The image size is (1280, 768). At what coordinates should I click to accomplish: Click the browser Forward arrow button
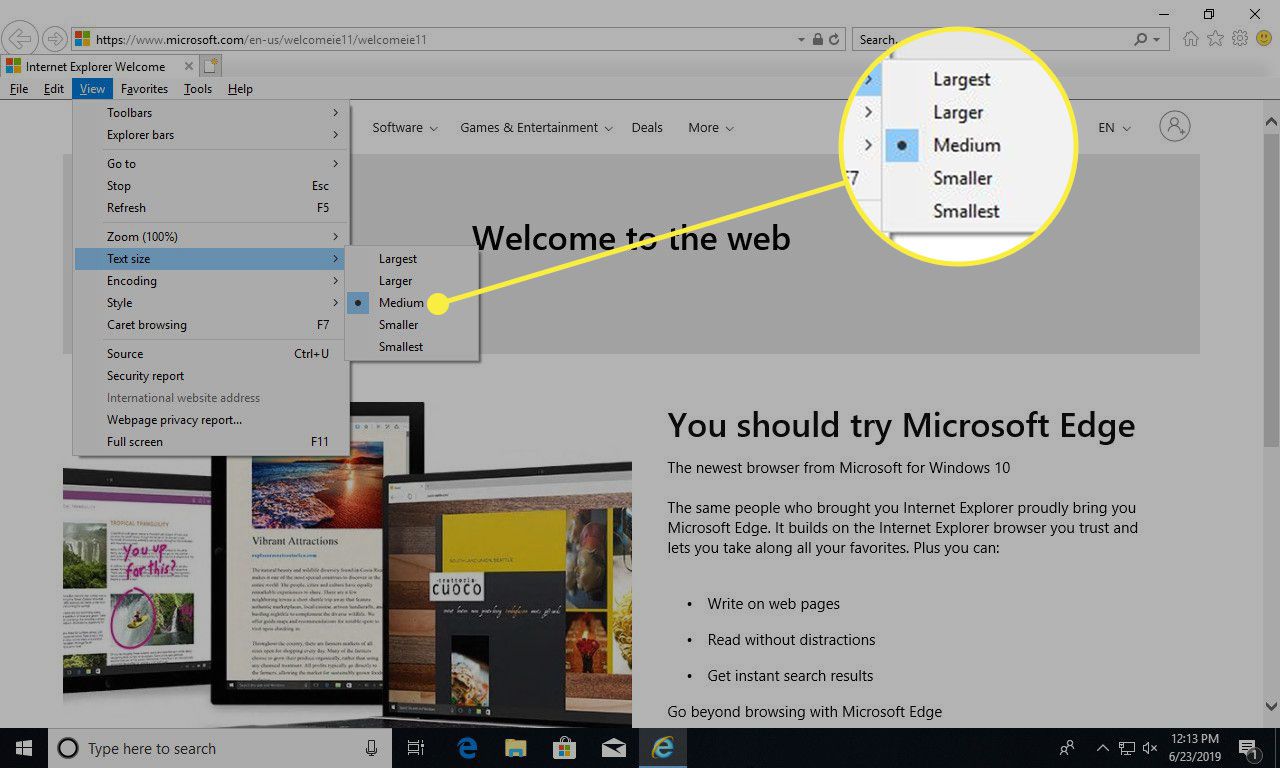click(x=53, y=40)
